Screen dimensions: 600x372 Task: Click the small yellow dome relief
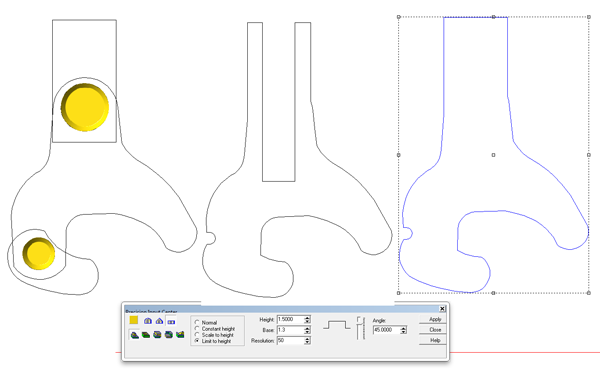point(39,254)
